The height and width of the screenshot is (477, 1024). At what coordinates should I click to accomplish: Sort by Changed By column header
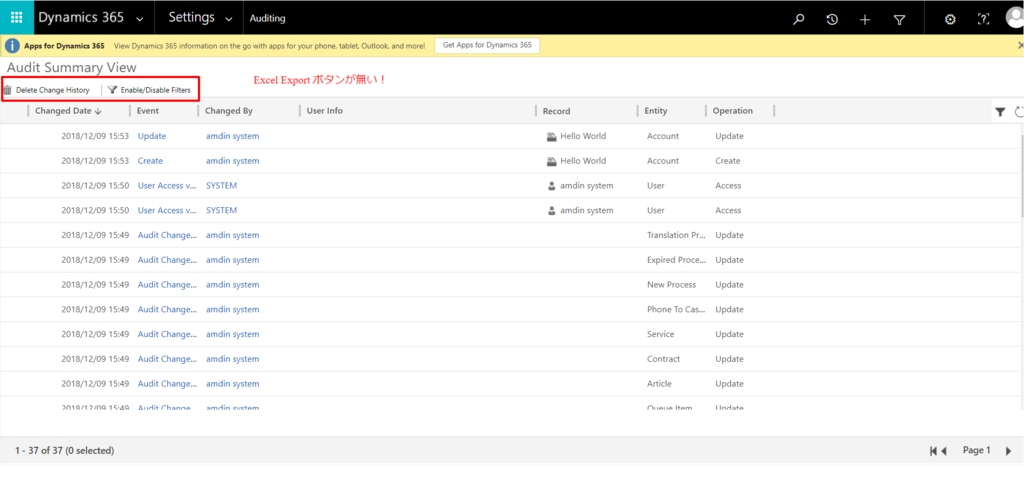pos(229,111)
